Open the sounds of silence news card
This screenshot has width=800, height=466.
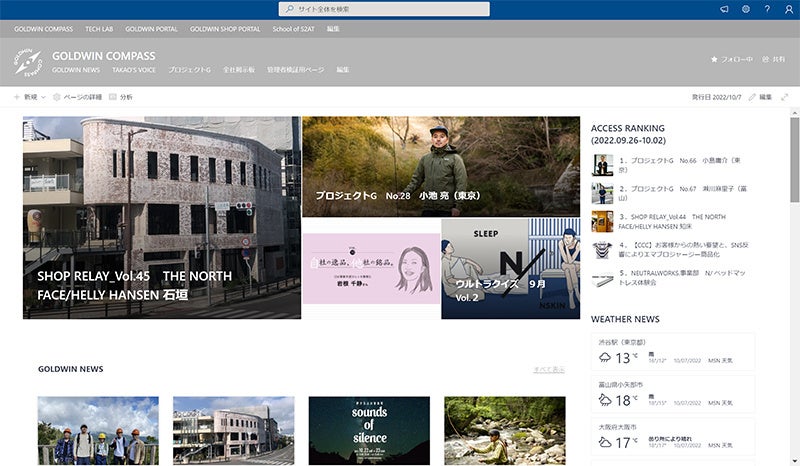click(x=369, y=431)
